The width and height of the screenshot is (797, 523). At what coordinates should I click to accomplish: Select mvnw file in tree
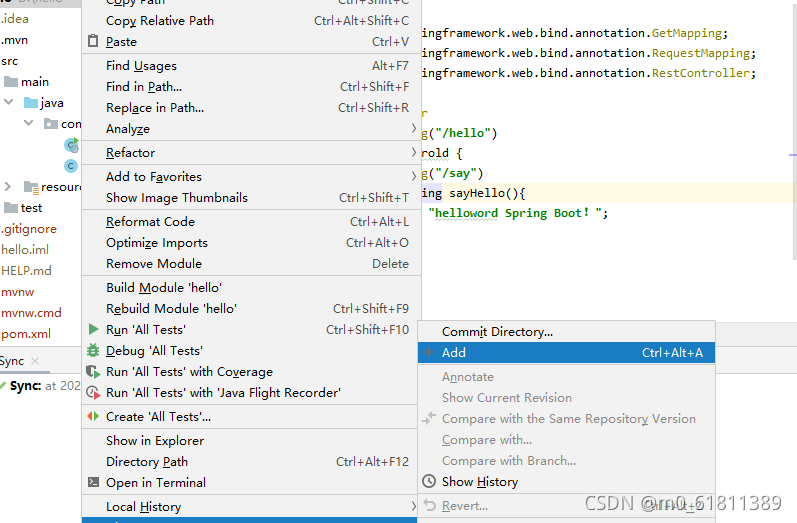pos(17,292)
